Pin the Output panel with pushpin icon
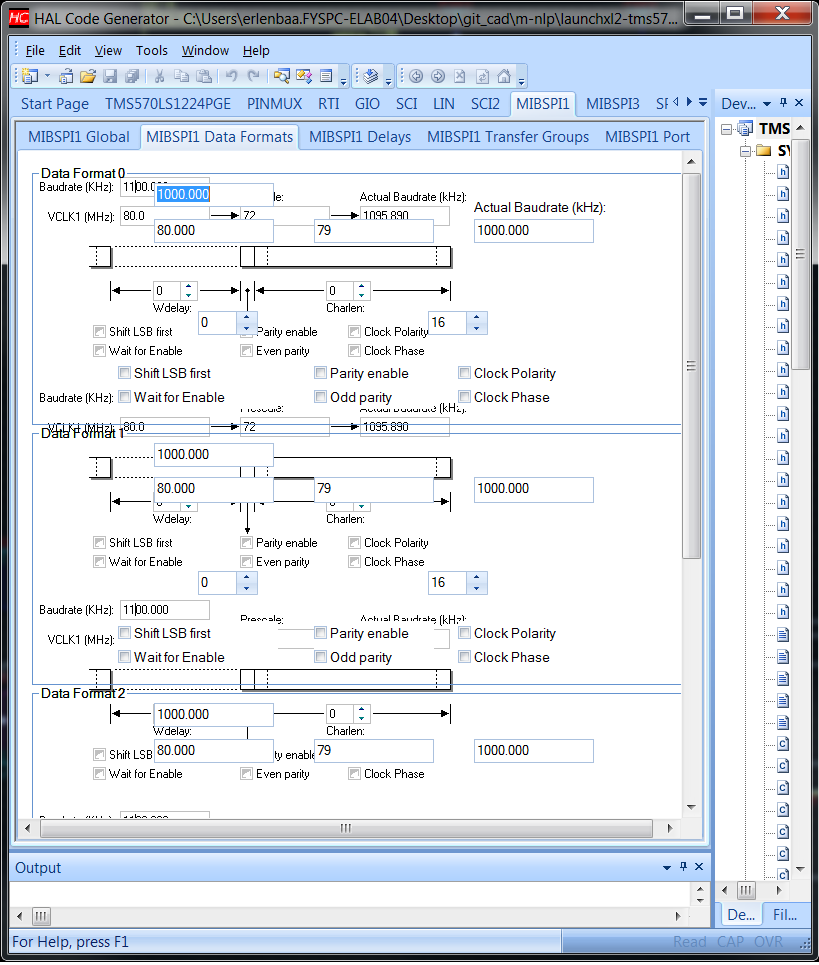 pos(683,867)
